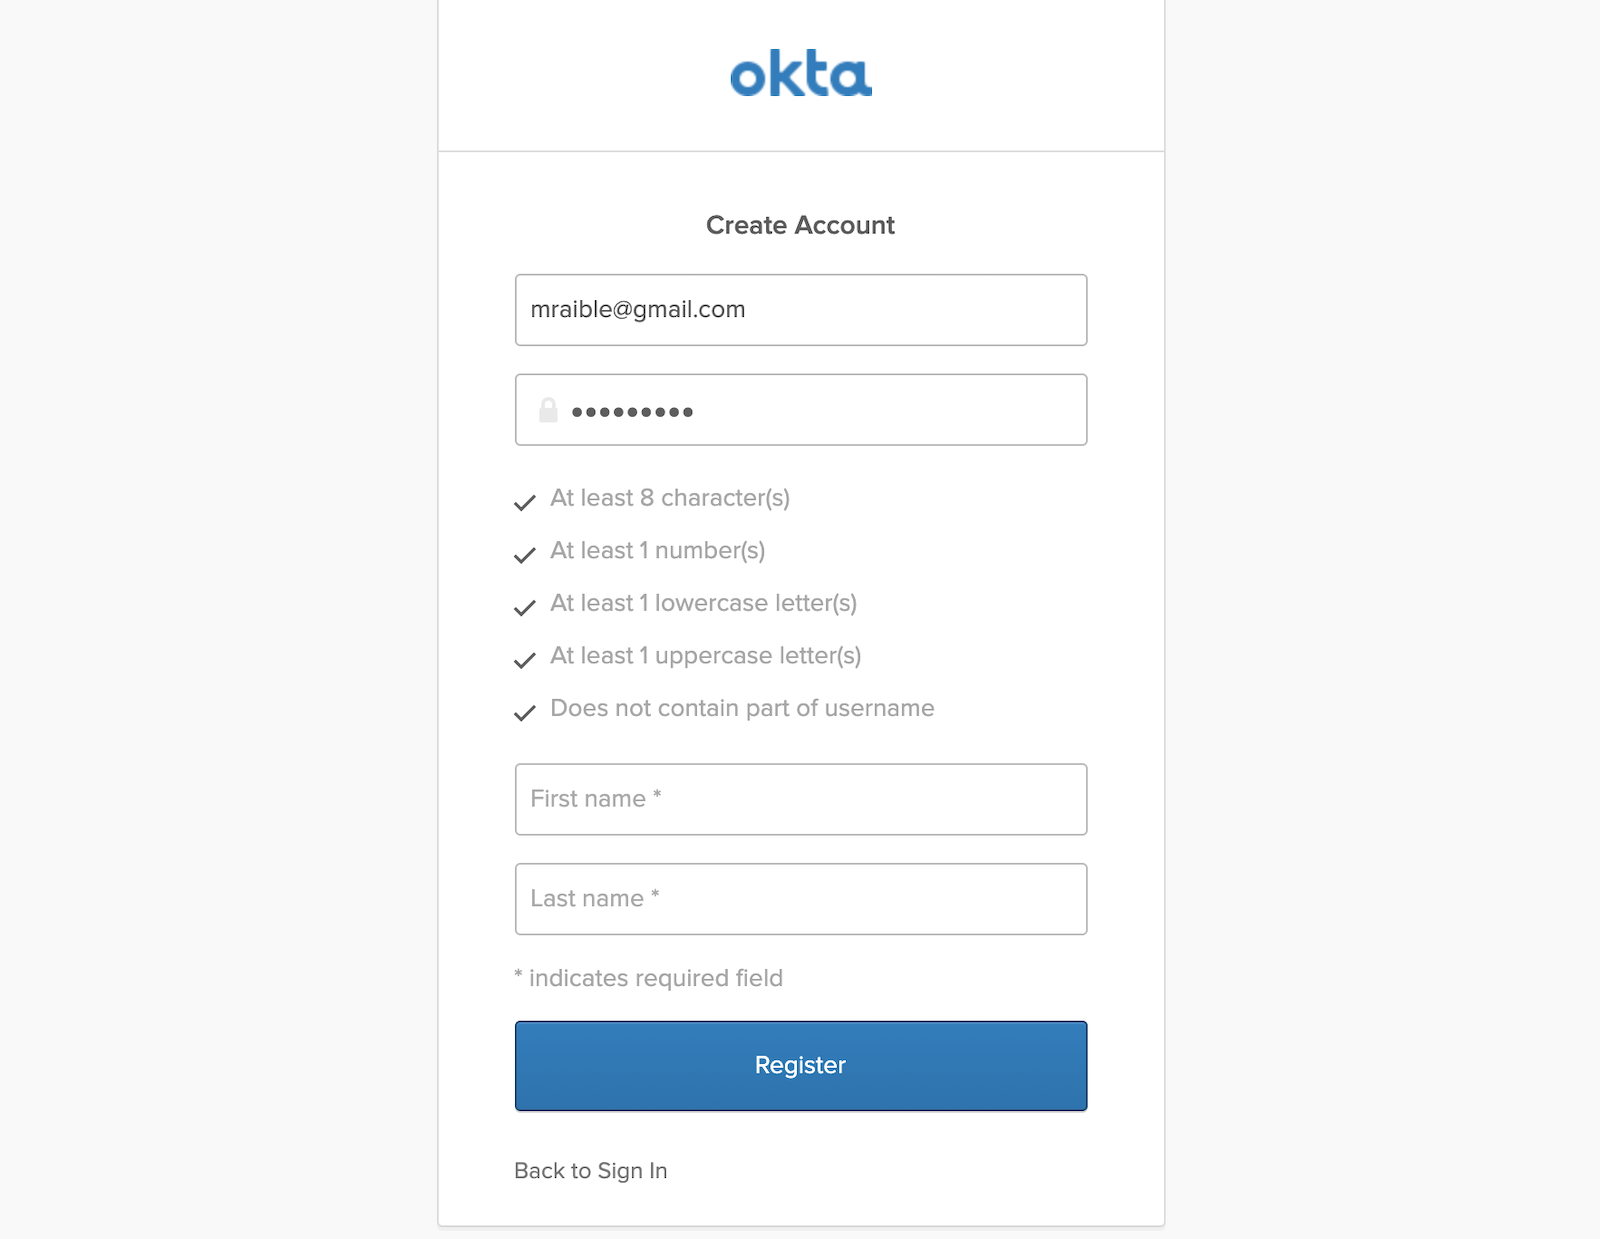Click checkmark beside the lowercase letter rule
Viewport: 1600px width, 1239px height.
(x=525, y=607)
